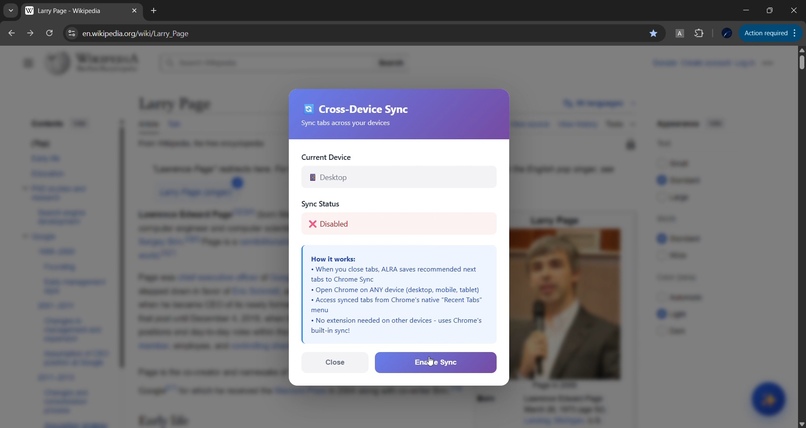The image size is (806, 428).
Task: Click the Disabled sync status box
Action: pyautogui.click(x=399, y=224)
